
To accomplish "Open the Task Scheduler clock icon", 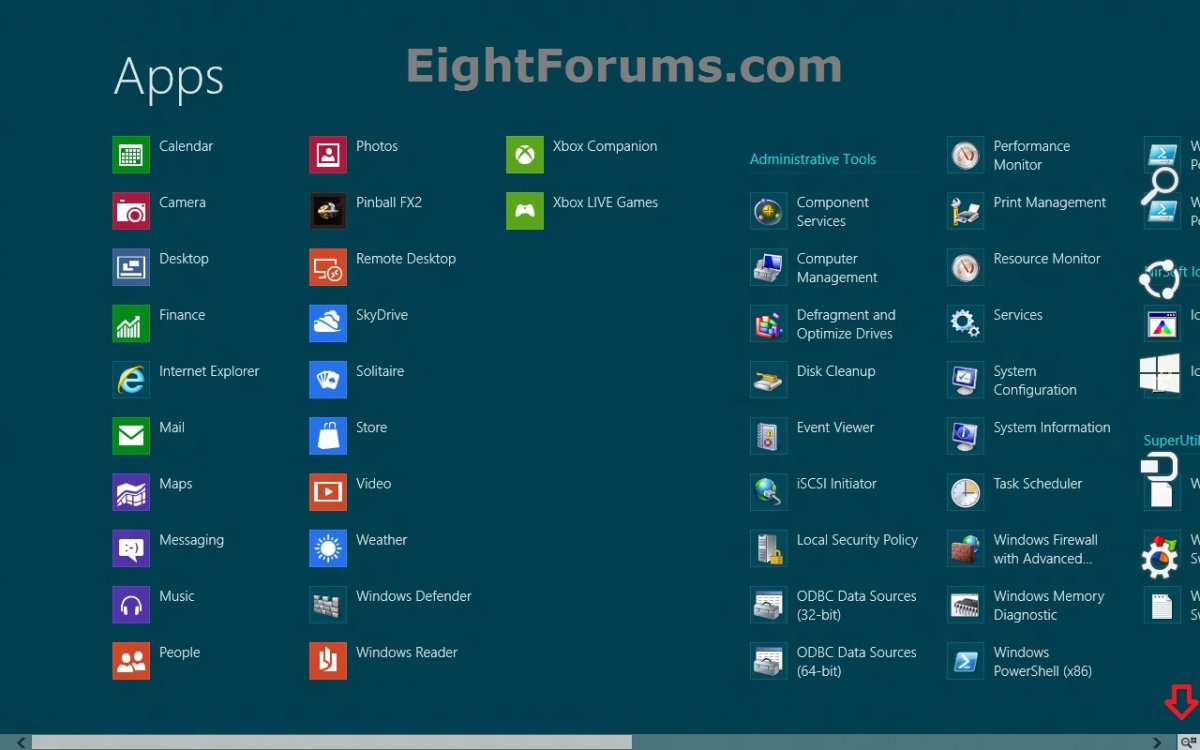I will (965, 492).
